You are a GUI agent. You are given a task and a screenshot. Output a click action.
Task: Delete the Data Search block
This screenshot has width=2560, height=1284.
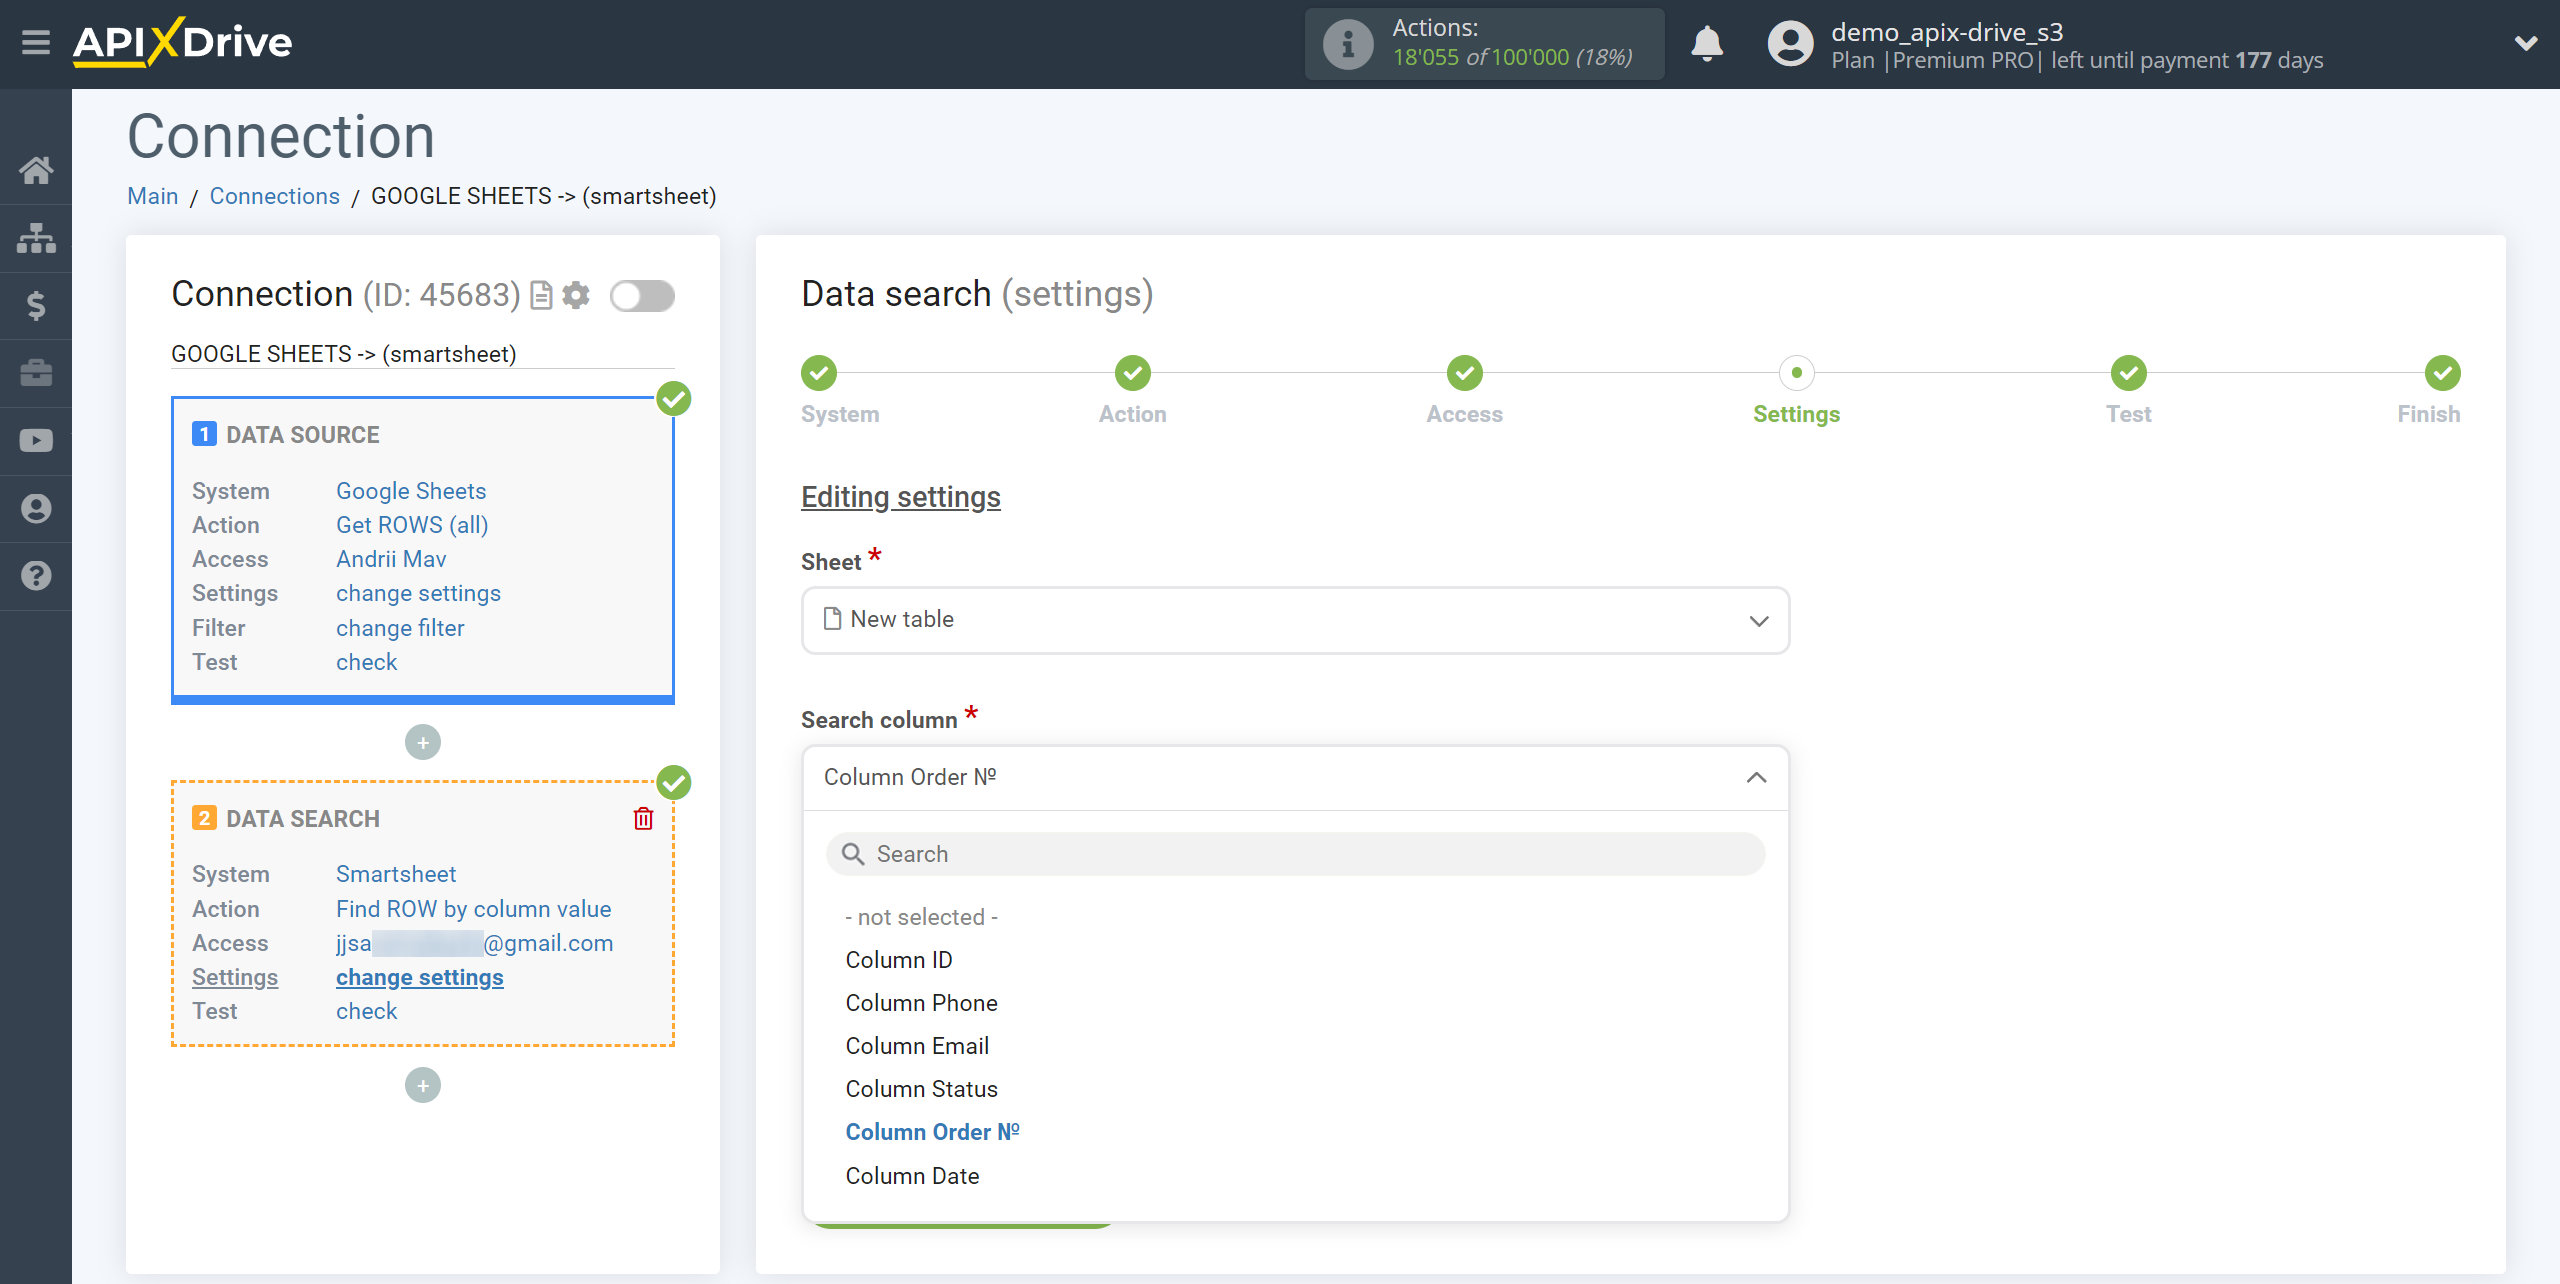point(643,818)
